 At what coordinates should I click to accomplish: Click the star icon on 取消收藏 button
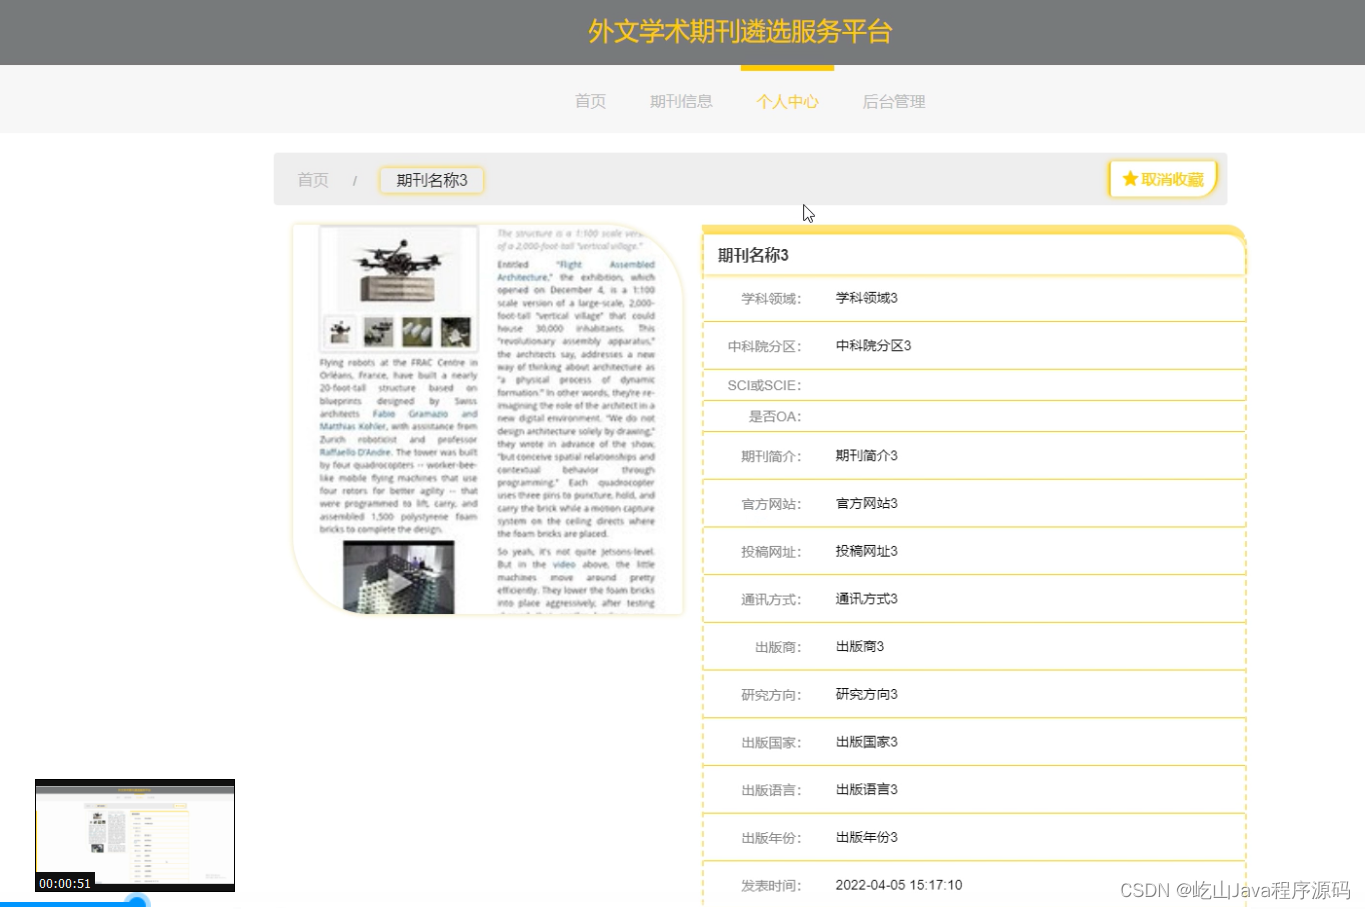coord(1131,178)
